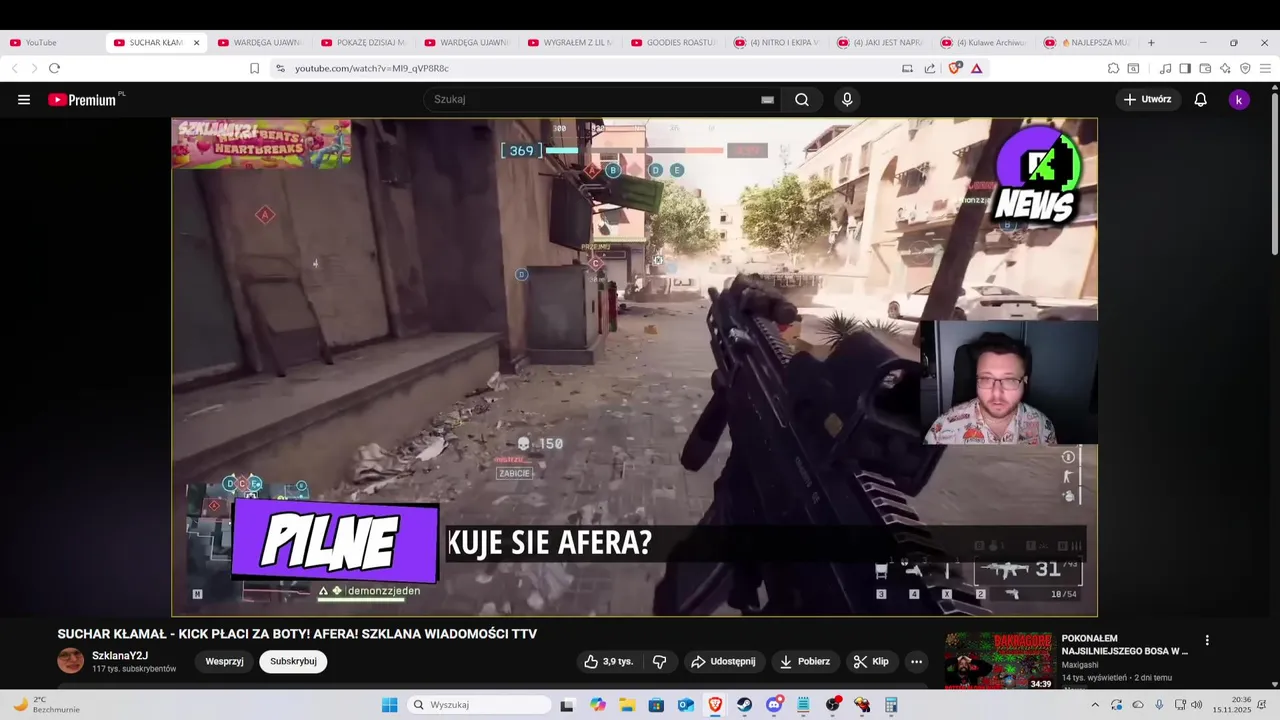The image size is (1280, 720).
Task: Click the Windows taskbar 'Wyszukaj' search box
Action: point(480,705)
